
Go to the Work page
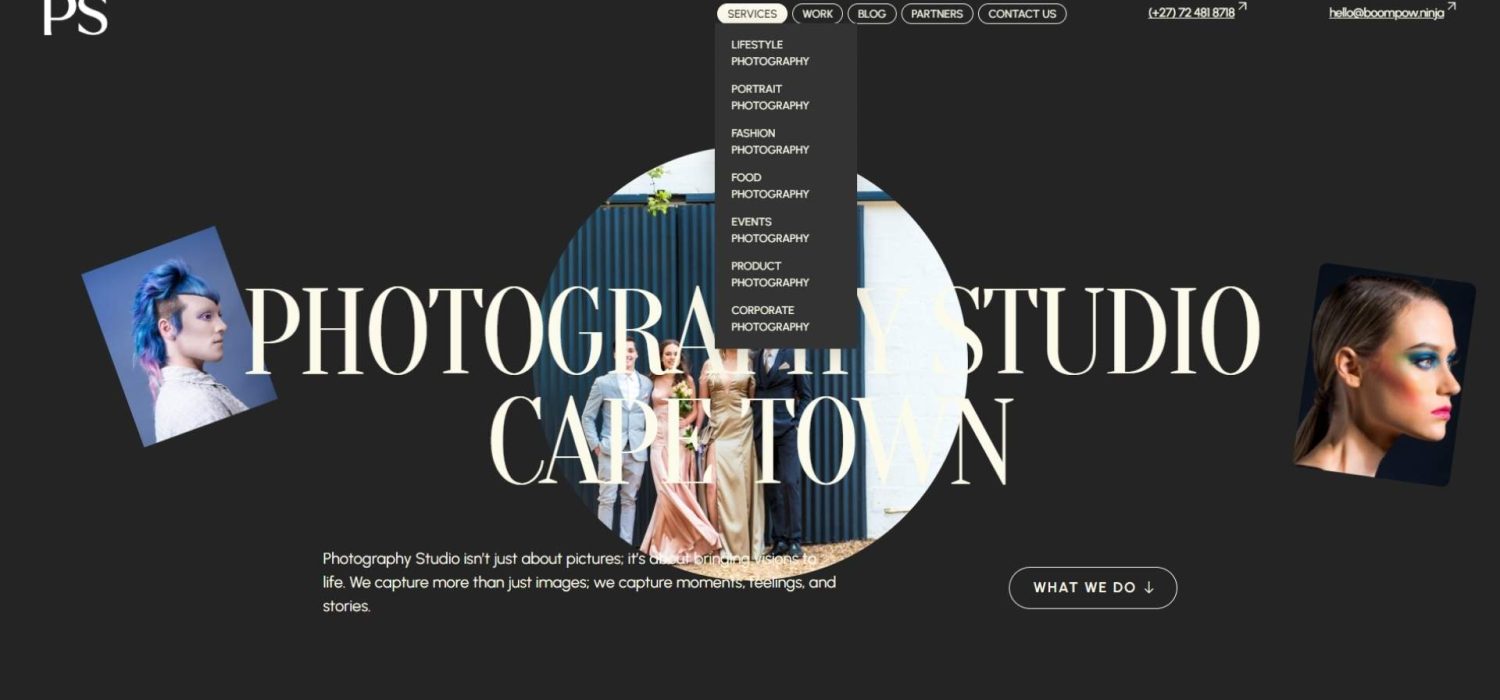(817, 14)
